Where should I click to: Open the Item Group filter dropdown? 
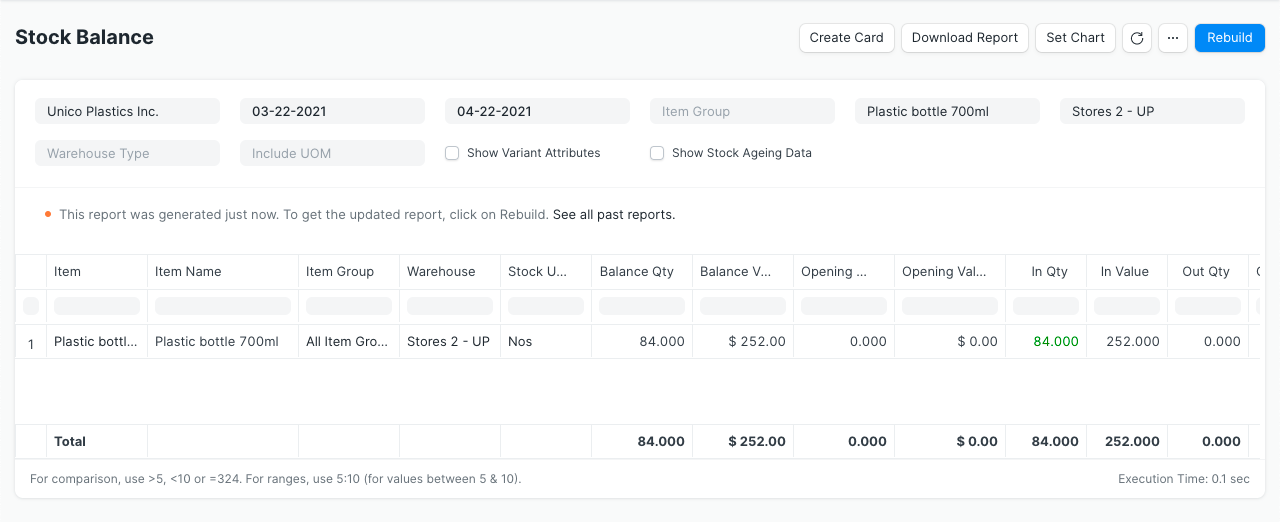tap(742, 111)
